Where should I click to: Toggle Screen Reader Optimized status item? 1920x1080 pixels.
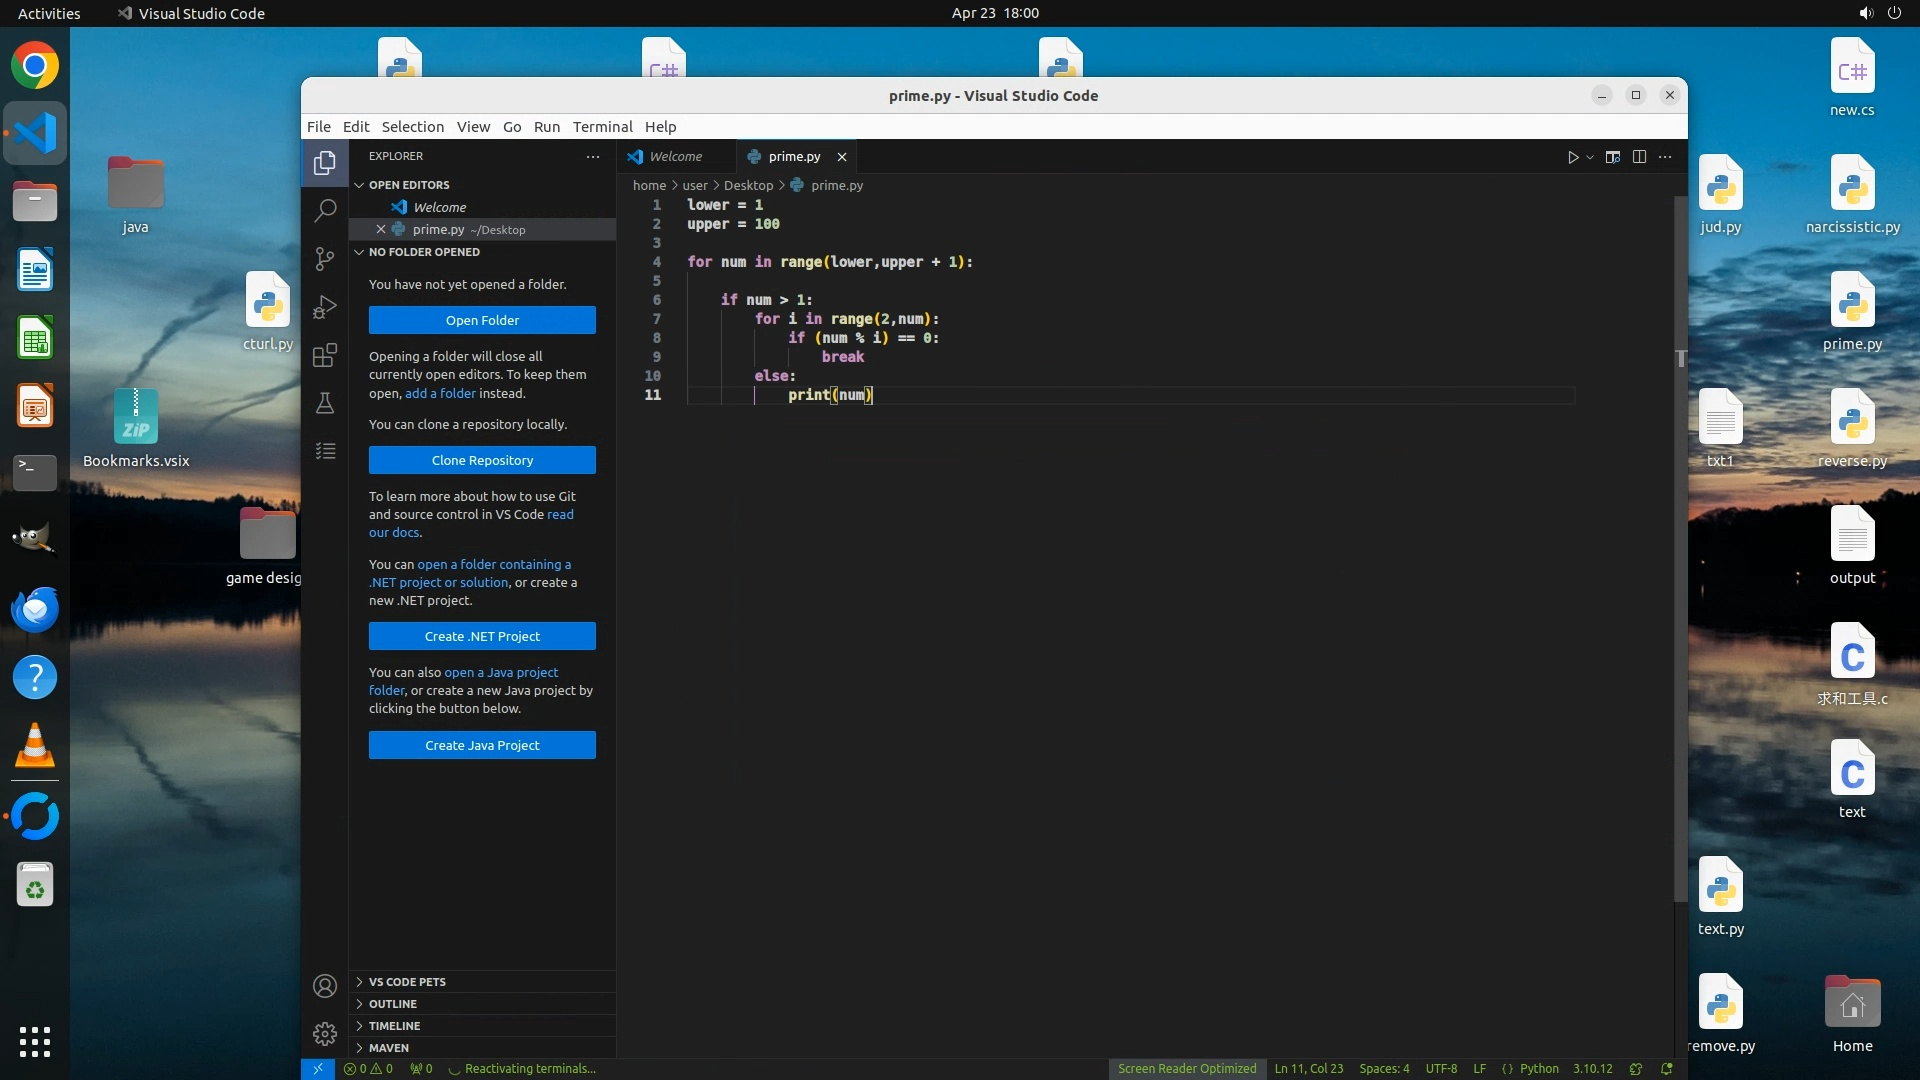[1186, 1069]
